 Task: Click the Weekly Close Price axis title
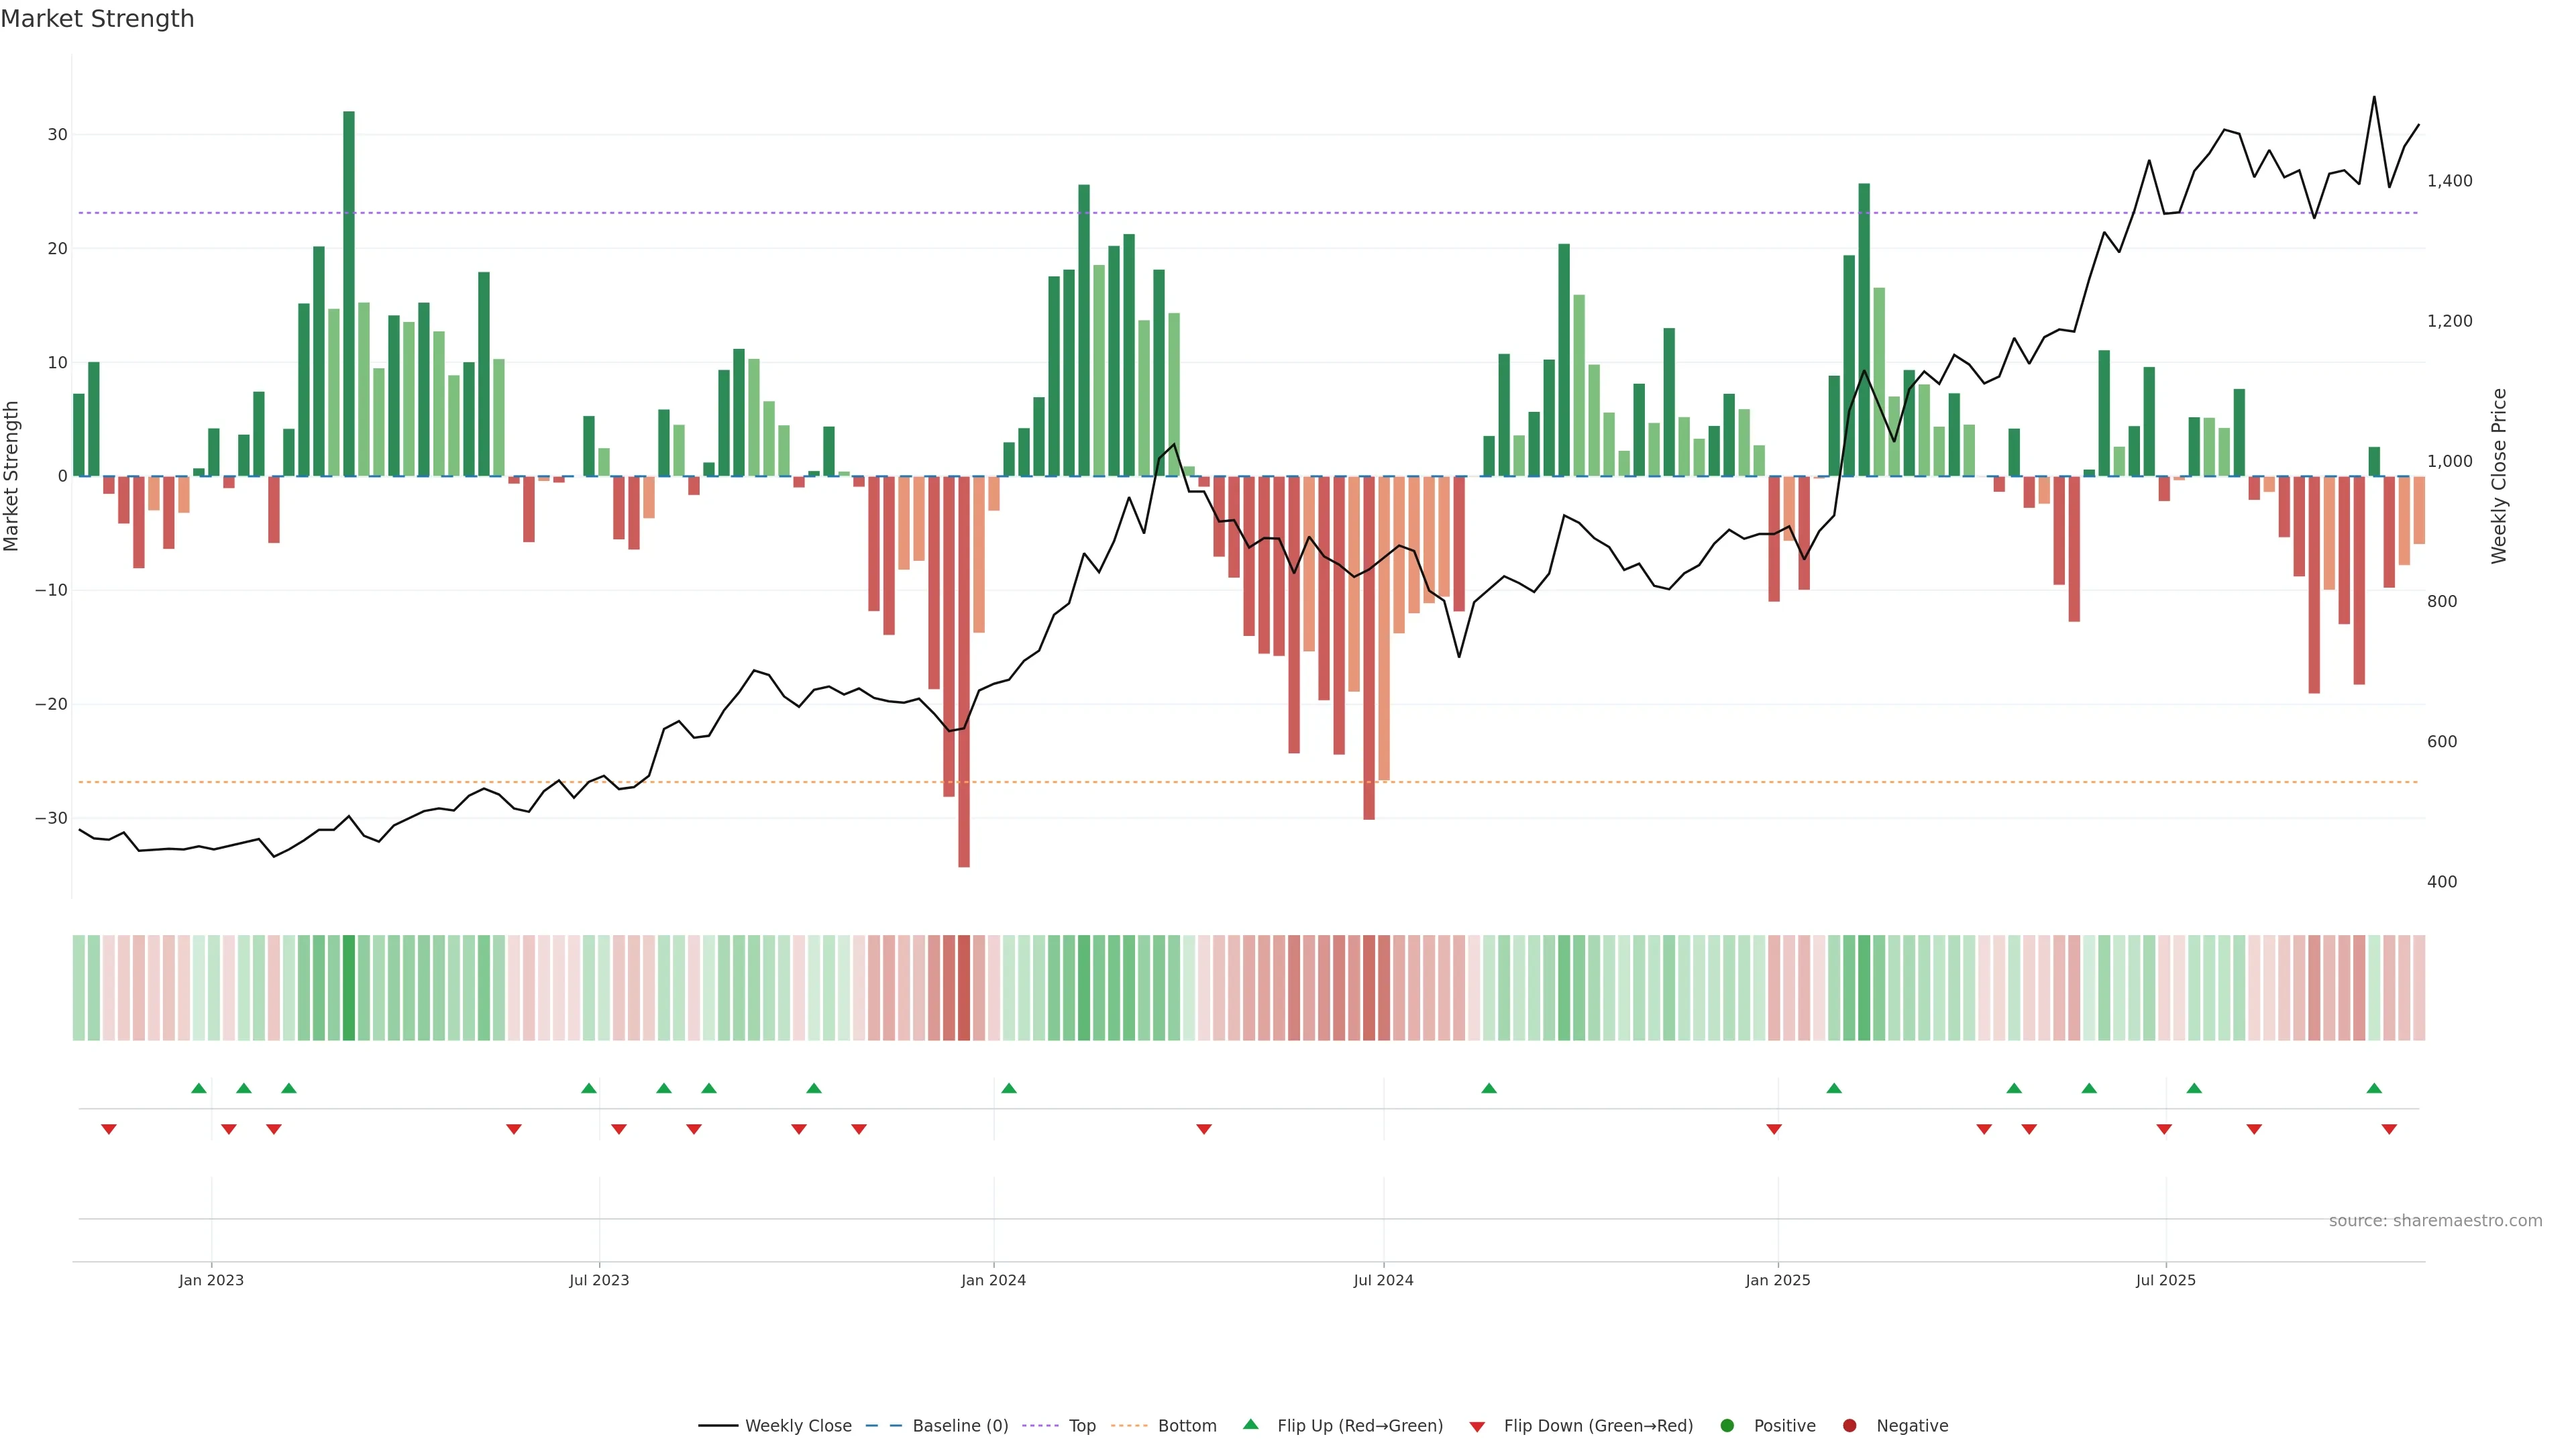(2499, 476)
